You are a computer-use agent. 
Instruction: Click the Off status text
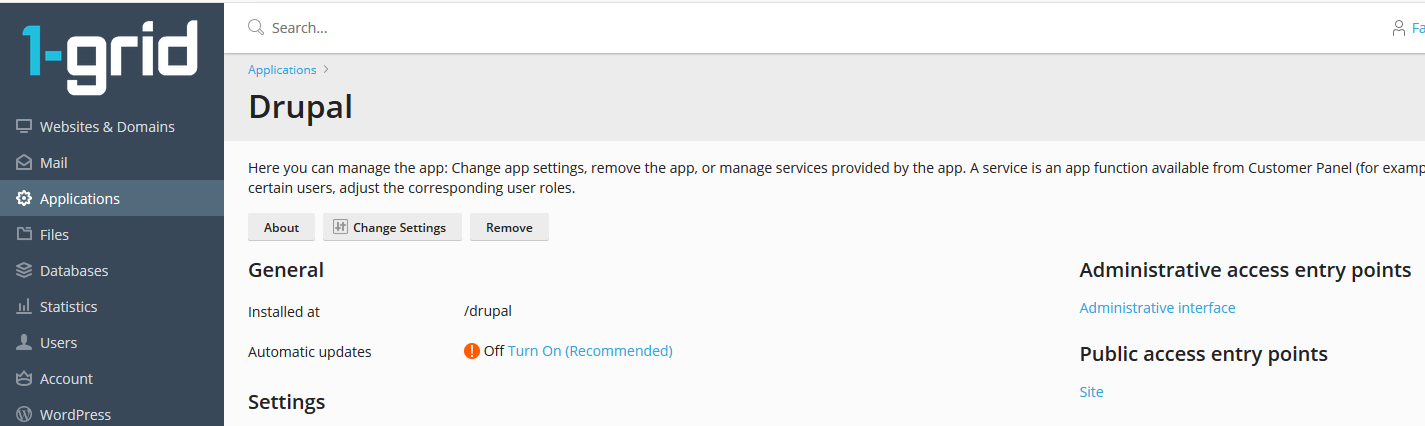click(x=493, y=351)
